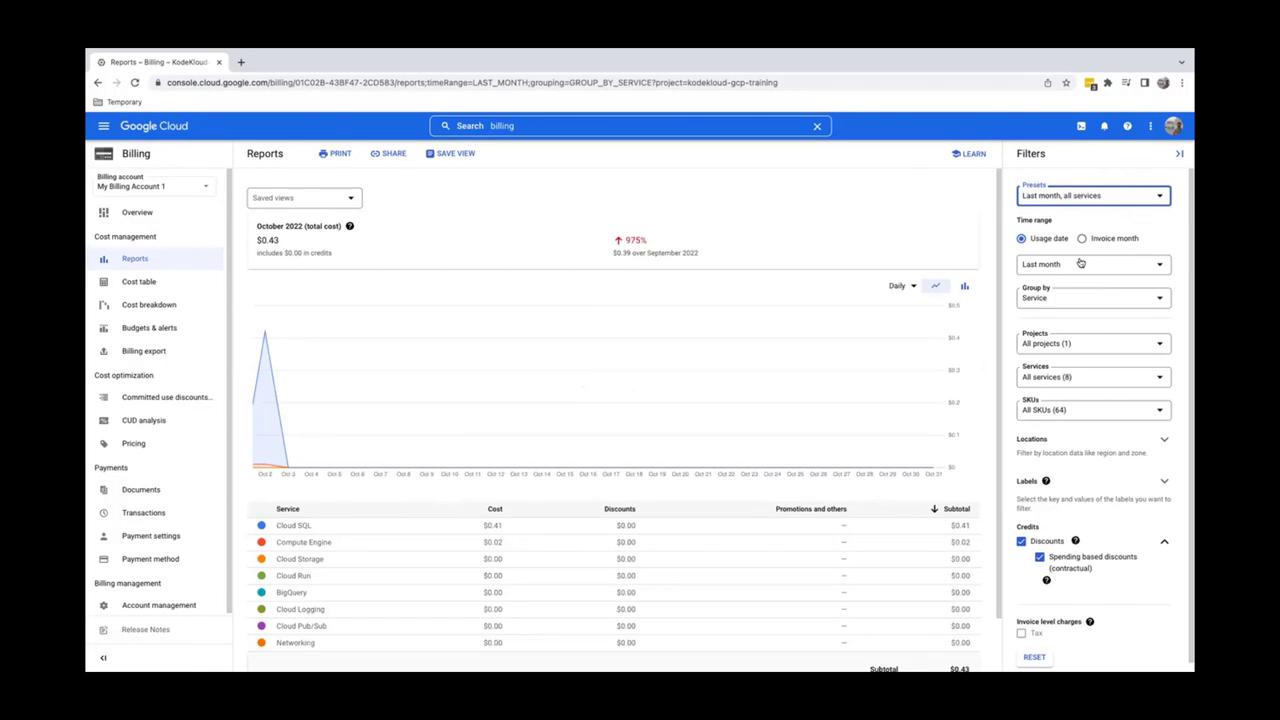Sort the table by Subtotal
The width and height of the screenshot is (1280, 720).
pos(951,509)
